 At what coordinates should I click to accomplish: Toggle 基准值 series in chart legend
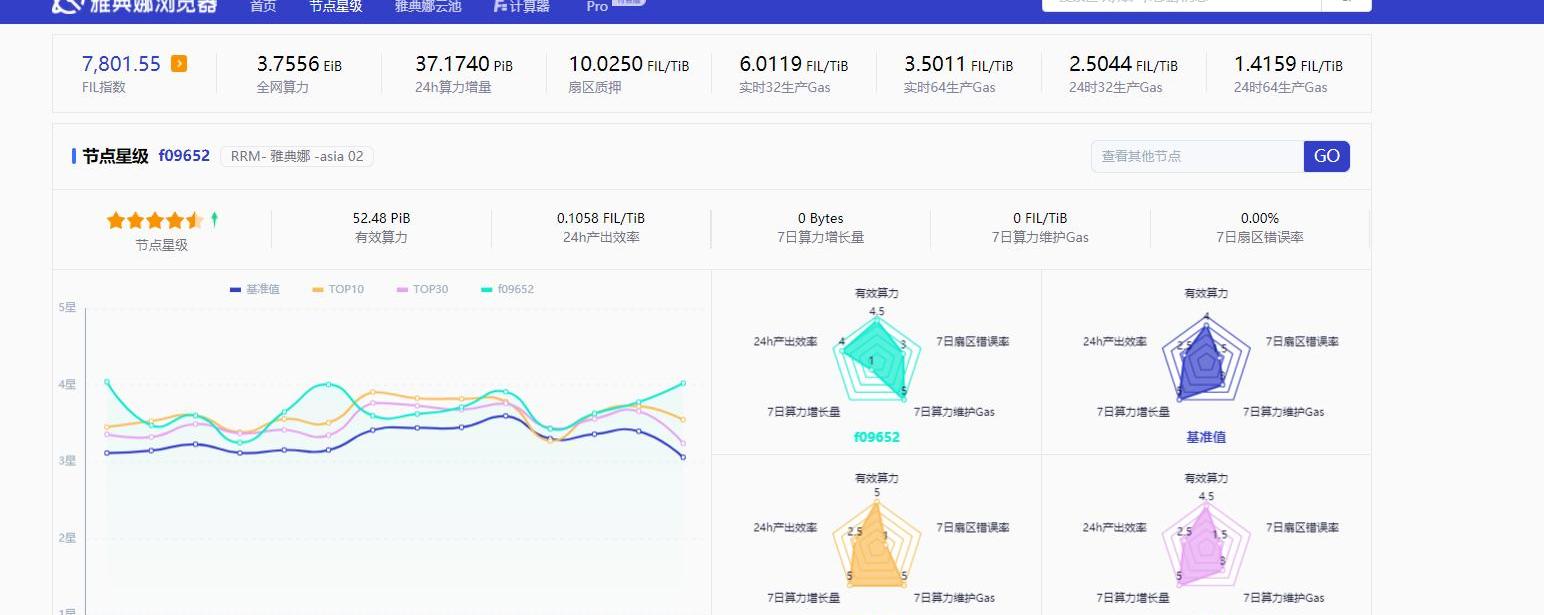coord(255,289)
